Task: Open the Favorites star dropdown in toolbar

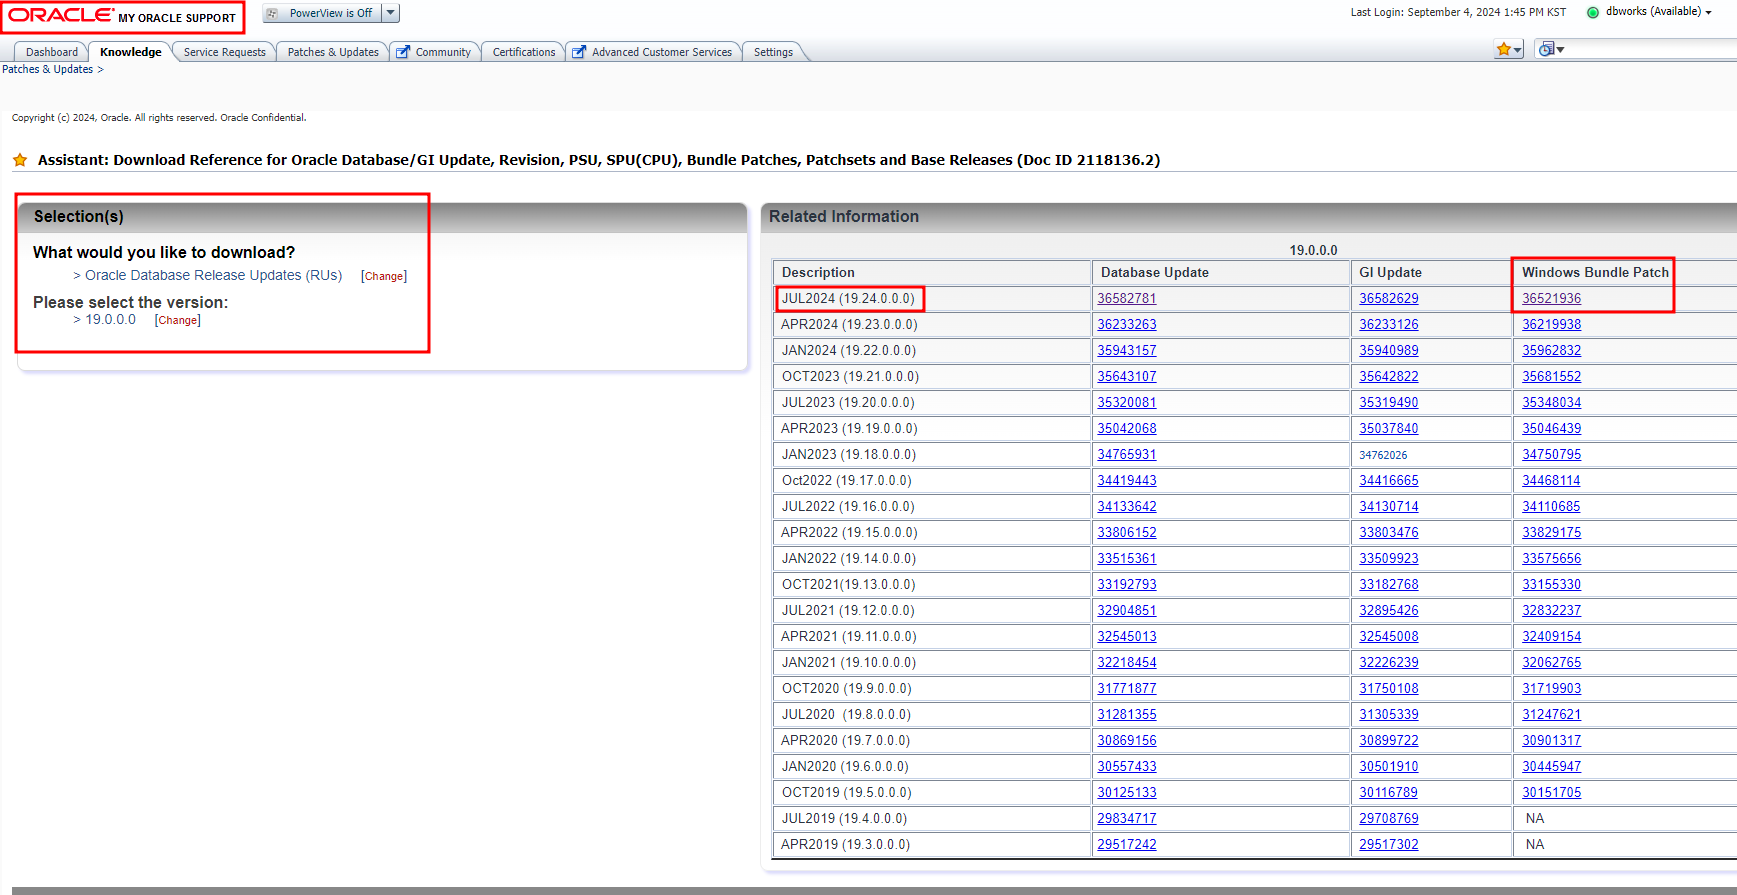Action: 1509,49
